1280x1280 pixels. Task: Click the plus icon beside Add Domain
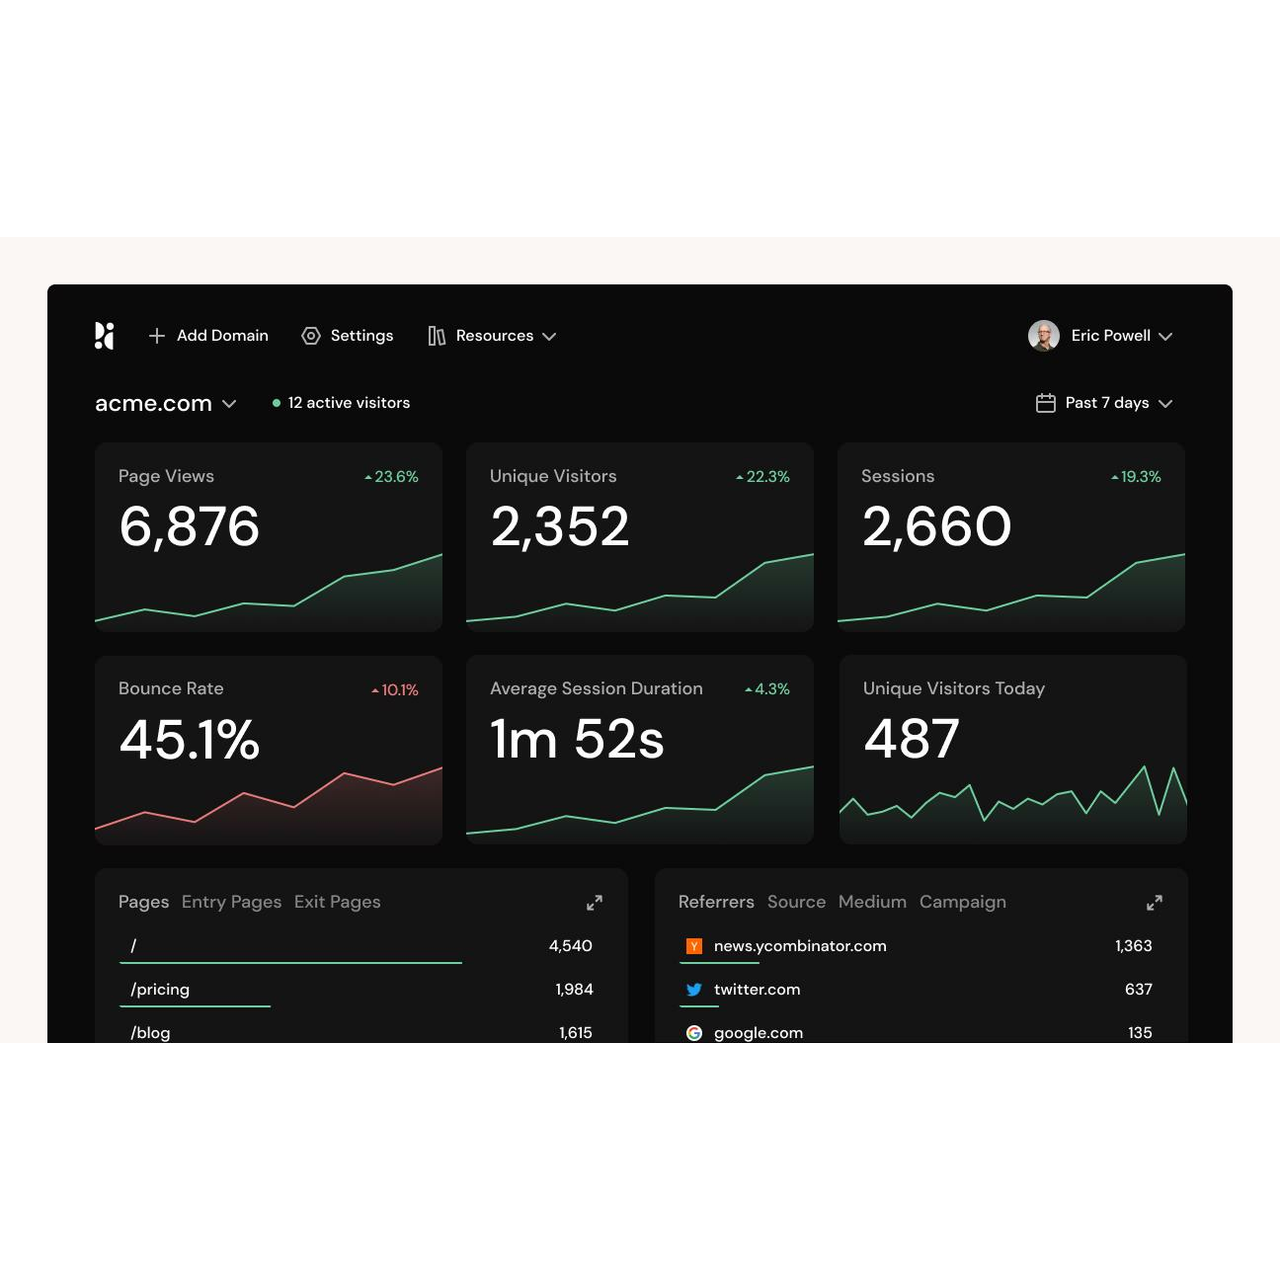pos(156,336)
